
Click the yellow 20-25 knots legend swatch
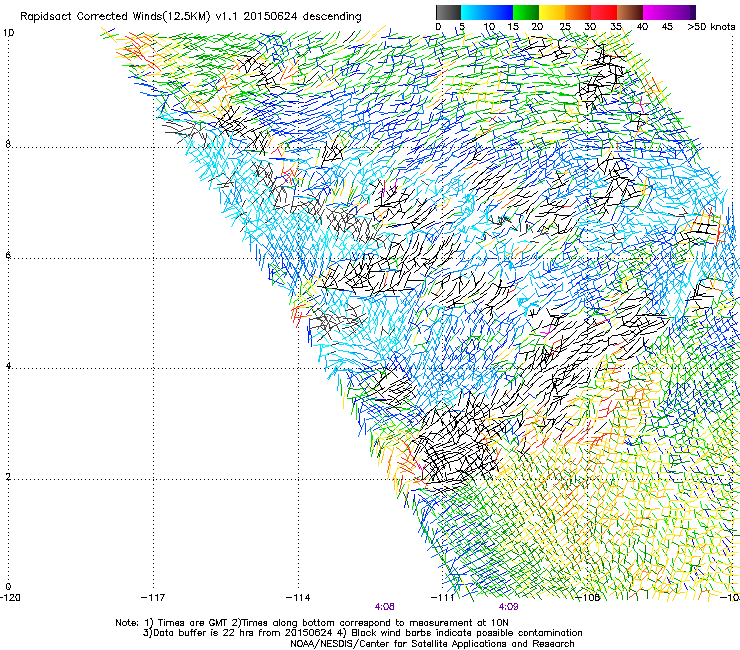point(552,12)
